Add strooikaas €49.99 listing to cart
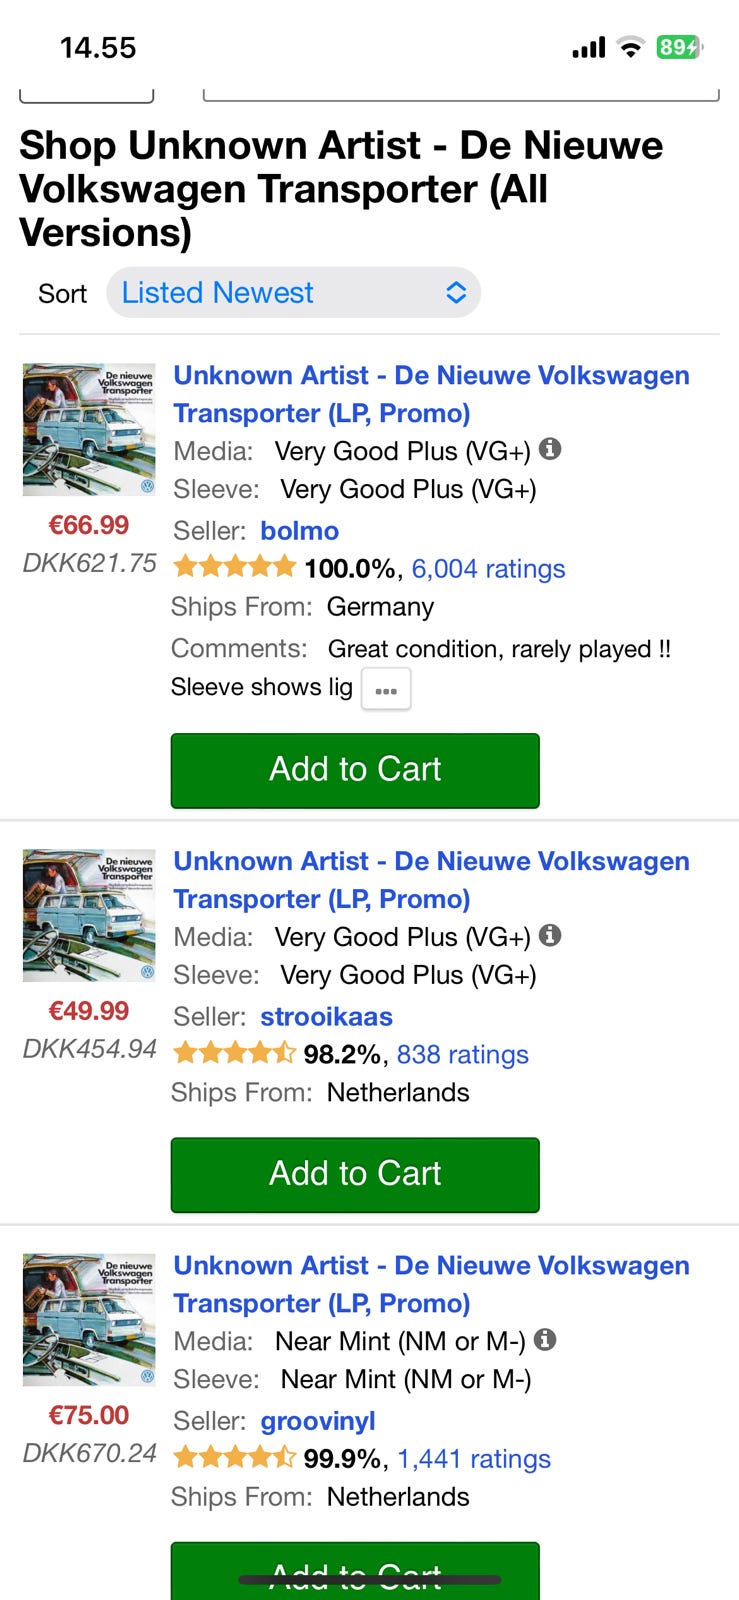 click(x=355, y=1174)
